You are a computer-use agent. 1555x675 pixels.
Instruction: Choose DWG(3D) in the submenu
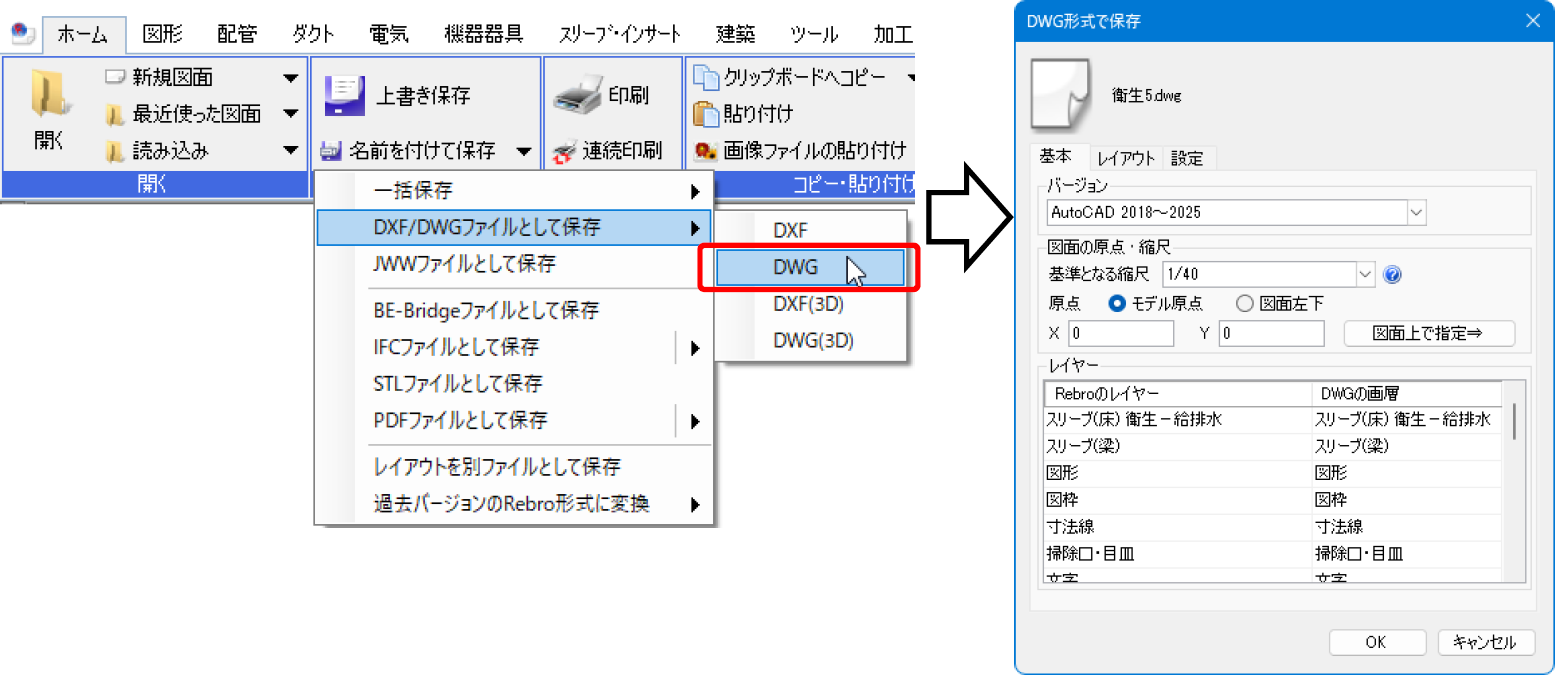(811, 341)
